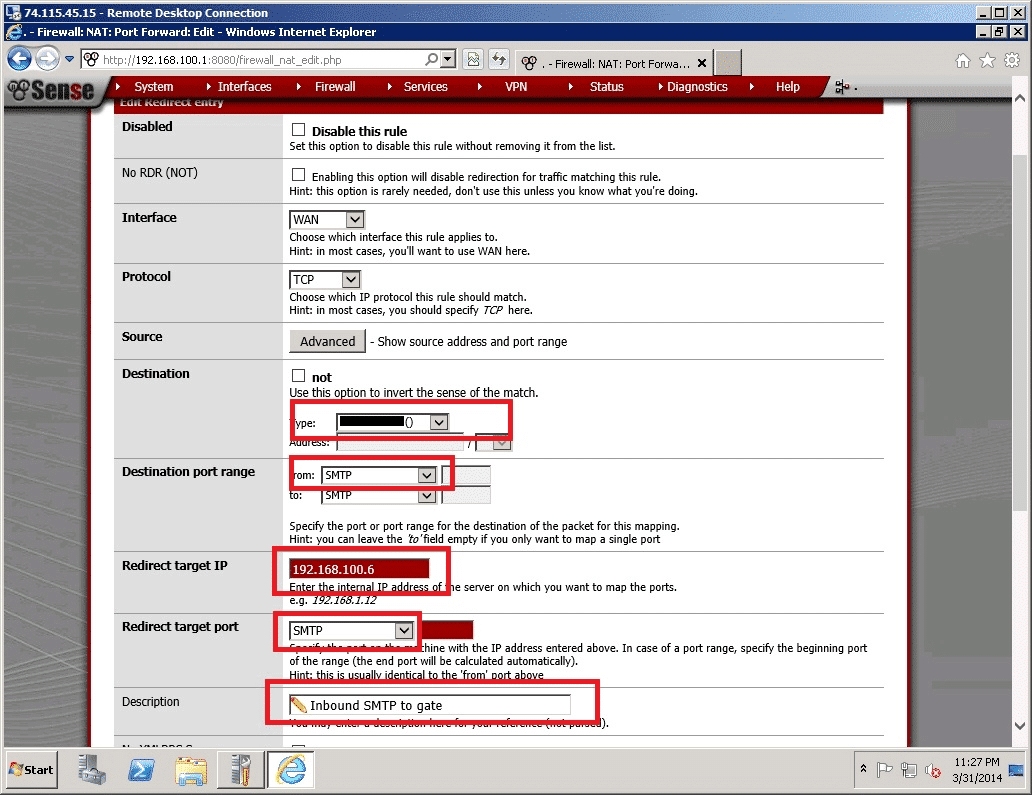Check the No RDR (NOT) checkbox

[298, 175]
